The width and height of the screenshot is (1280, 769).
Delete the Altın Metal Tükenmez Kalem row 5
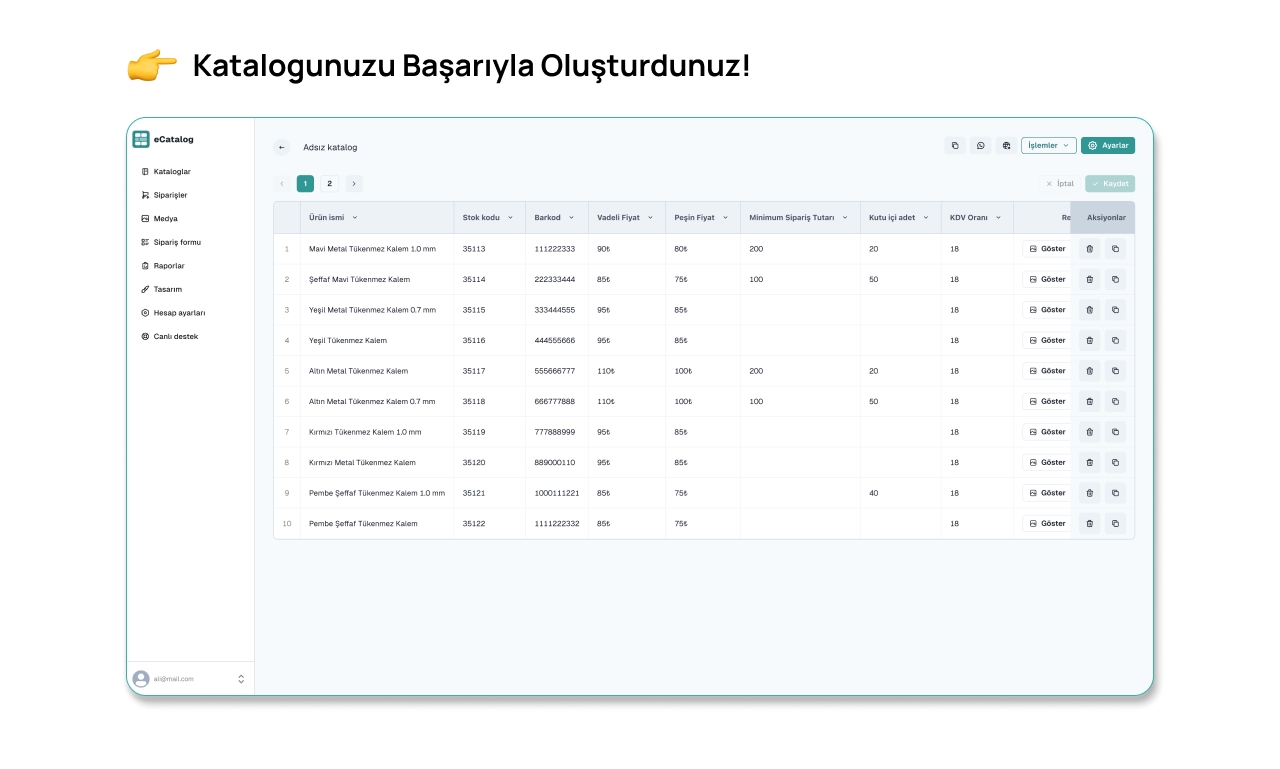[1089, 371]
